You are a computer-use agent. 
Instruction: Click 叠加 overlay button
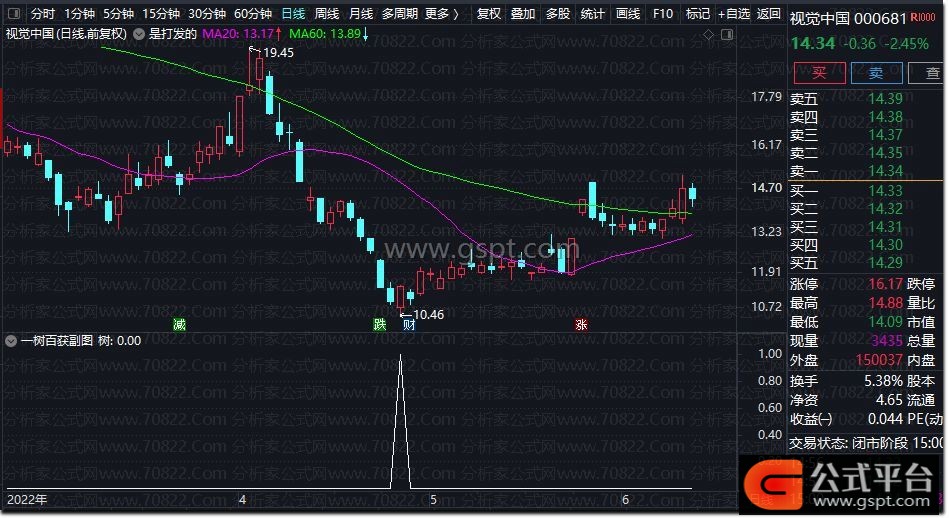(523, 13)
